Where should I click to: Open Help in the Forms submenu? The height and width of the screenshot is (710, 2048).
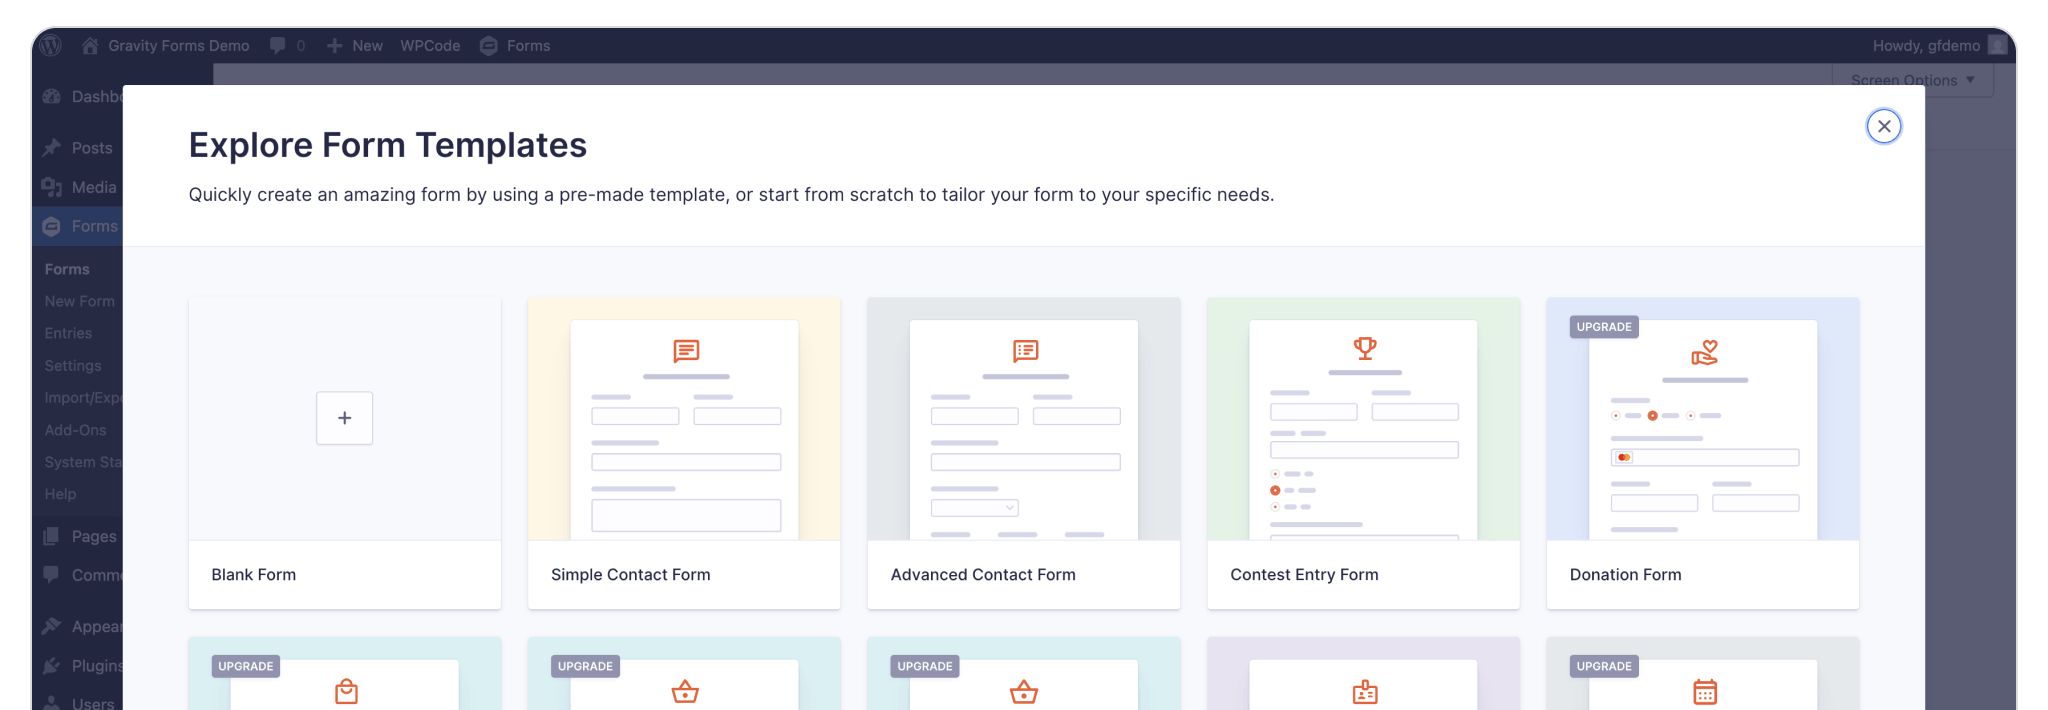[60, 494]
